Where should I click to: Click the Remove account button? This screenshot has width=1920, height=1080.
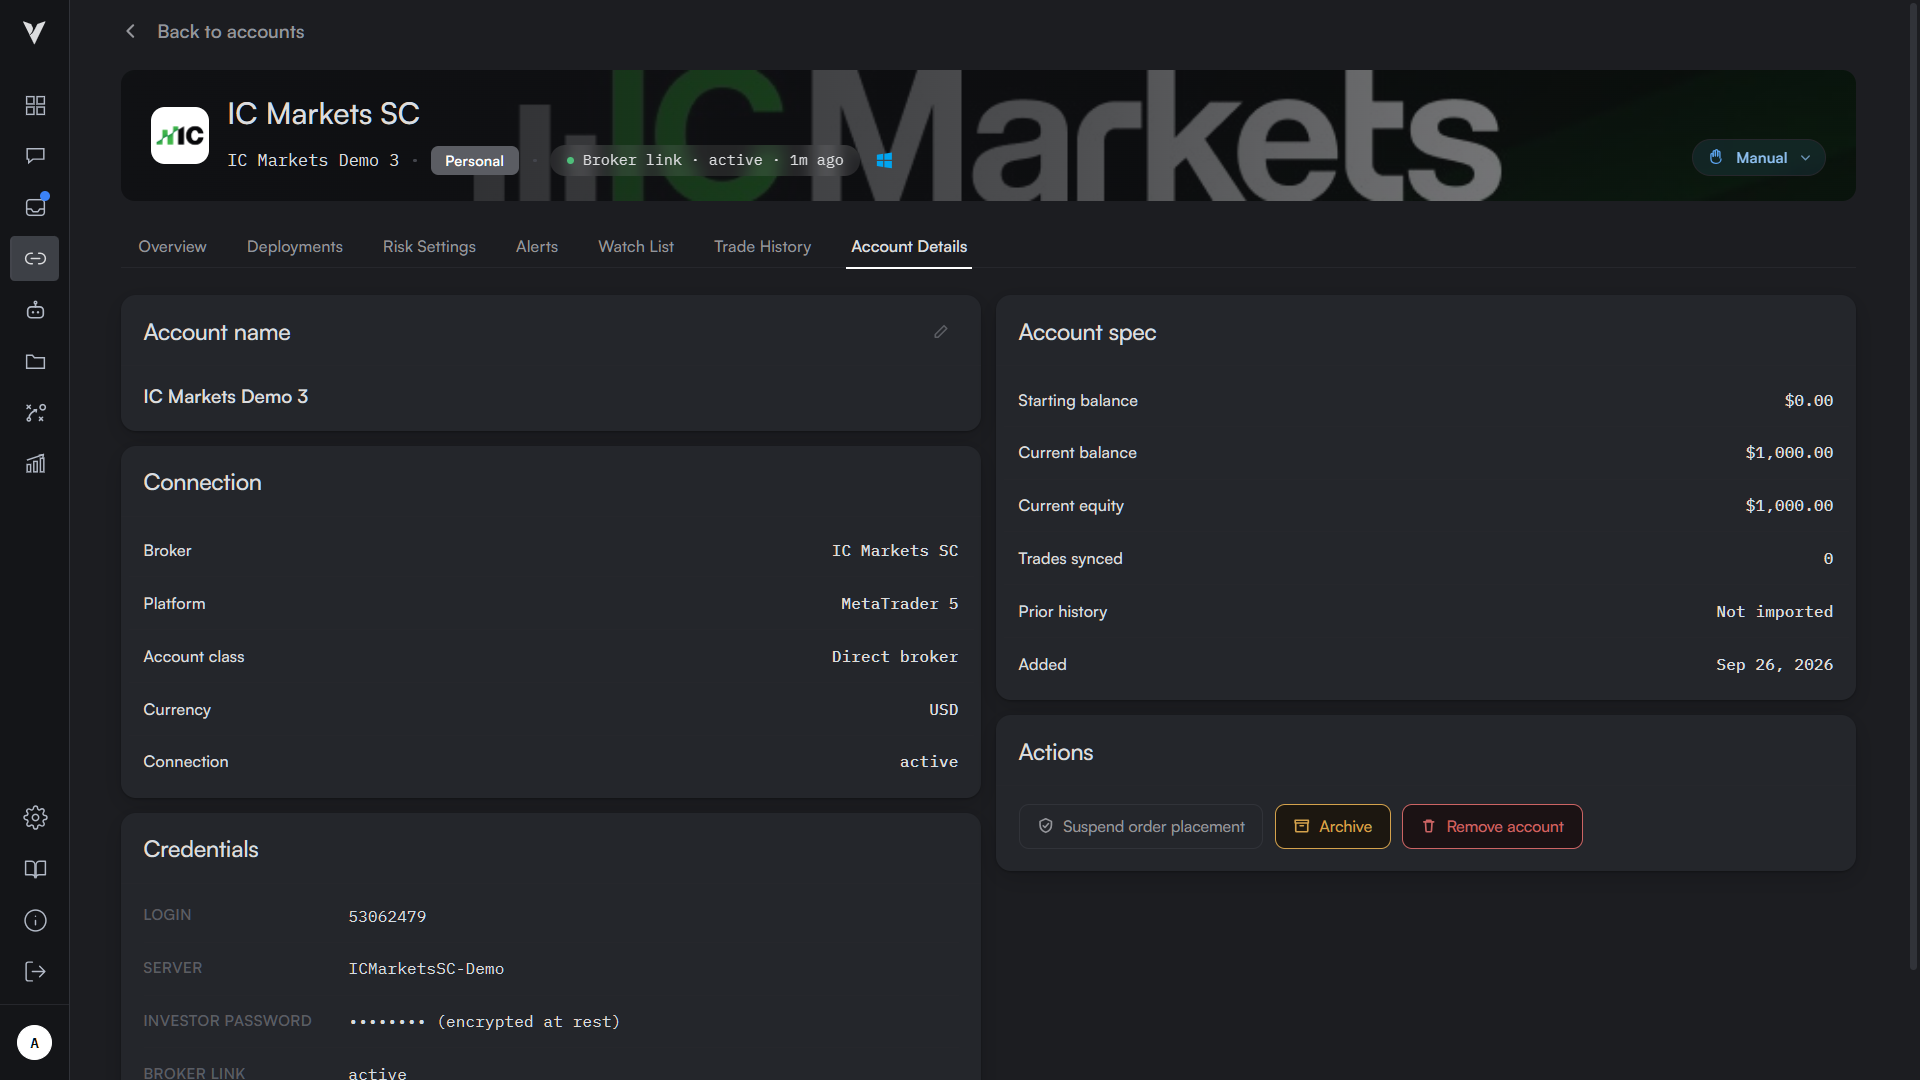point(1492,827)
